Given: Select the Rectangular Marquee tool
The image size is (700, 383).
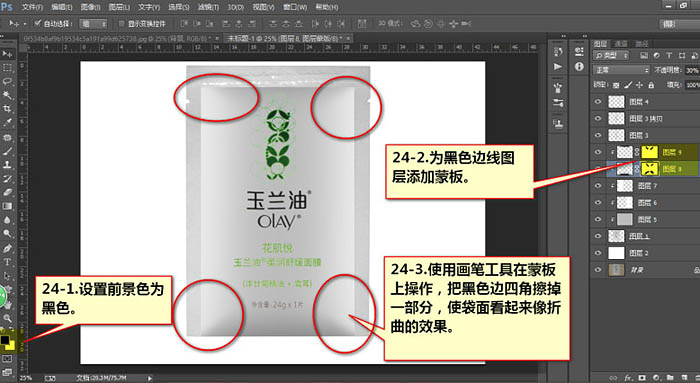Looking at the screenshot, I should pyautogui.click(x=7, y=68).
